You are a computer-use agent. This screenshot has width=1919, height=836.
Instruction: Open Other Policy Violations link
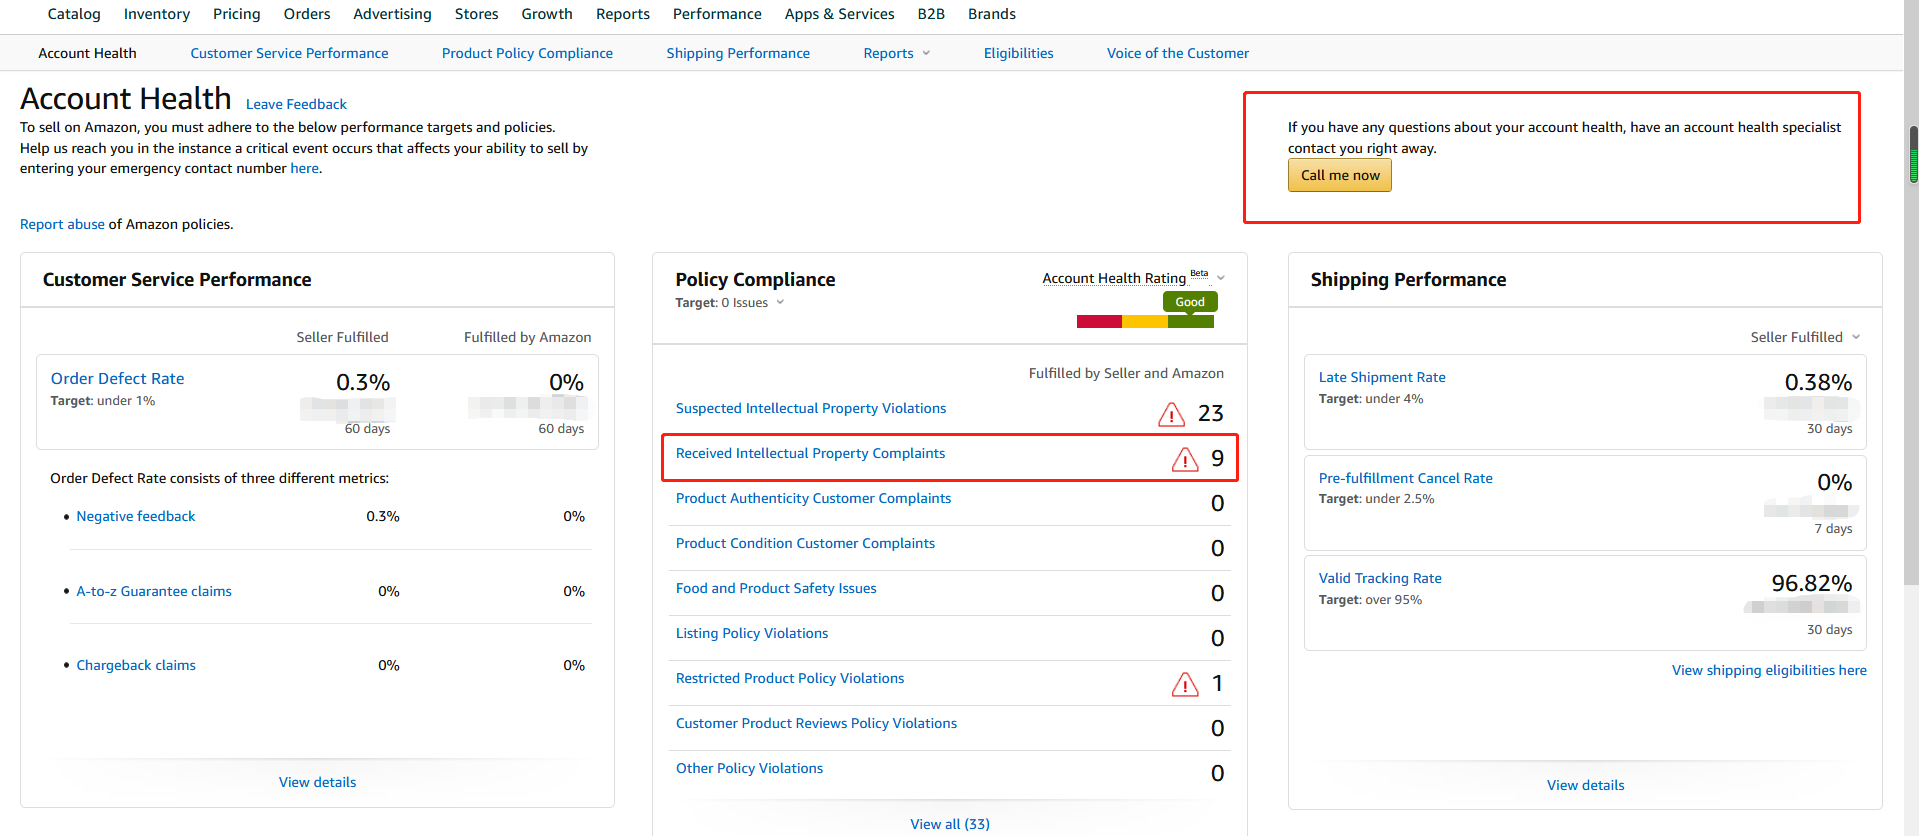point(749,769)
